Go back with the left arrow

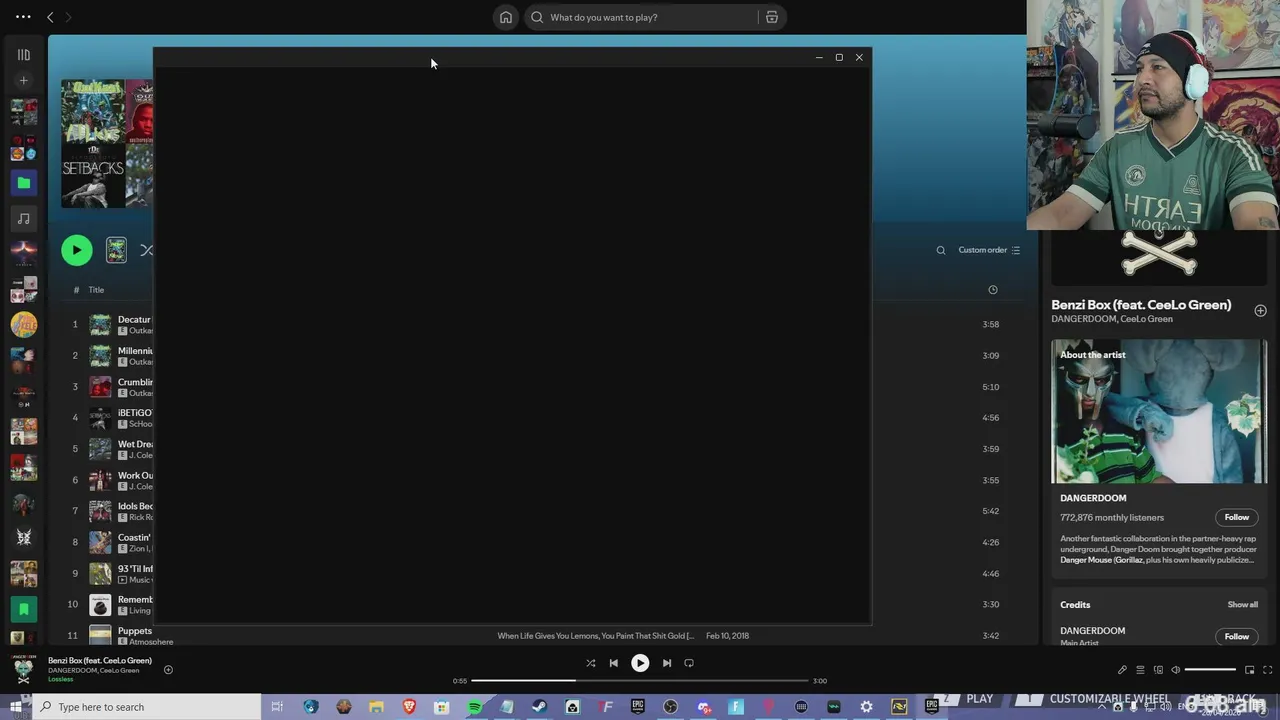click(50, 17)
